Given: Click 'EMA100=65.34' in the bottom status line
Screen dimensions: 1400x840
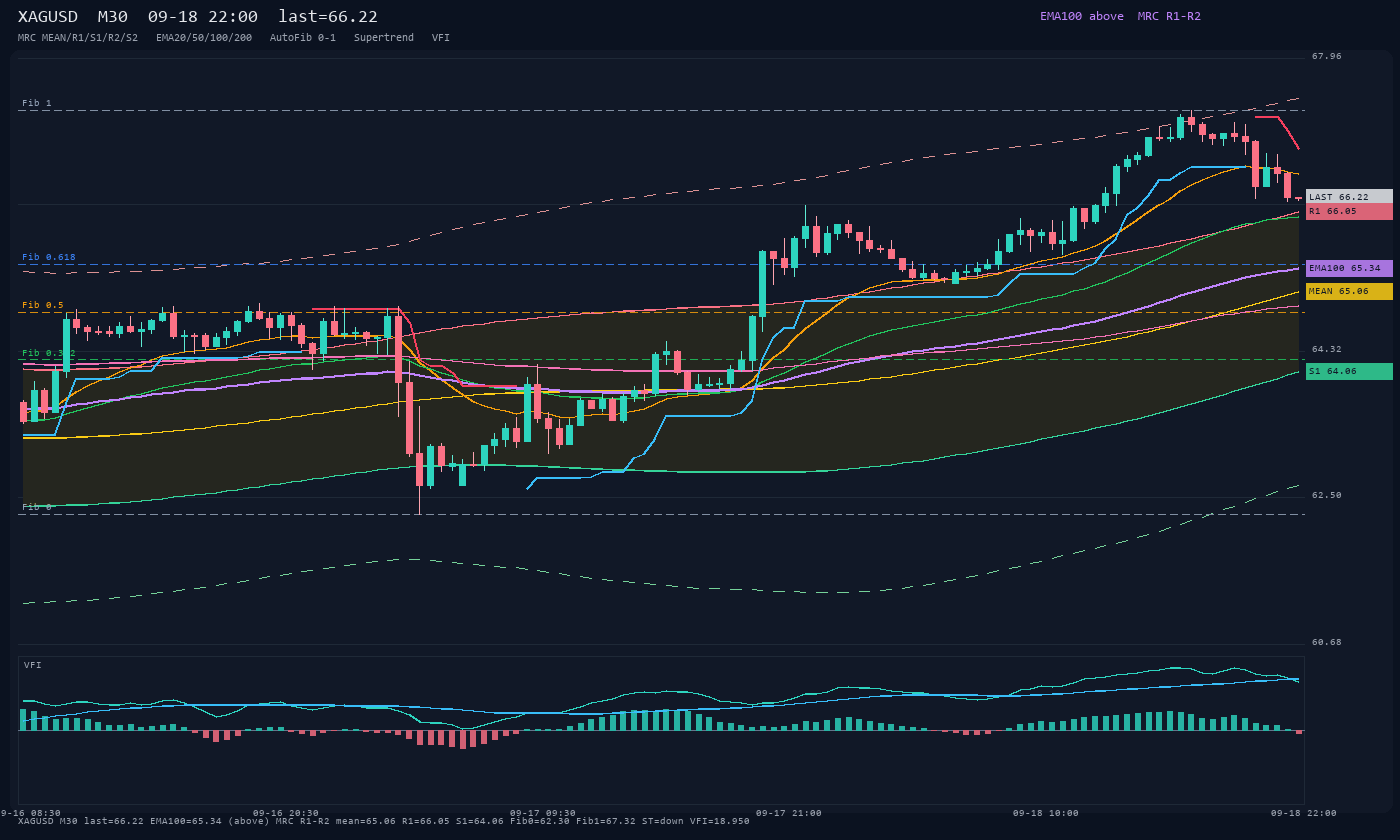Looking at the screenshot, I should (x=186, y=821).
